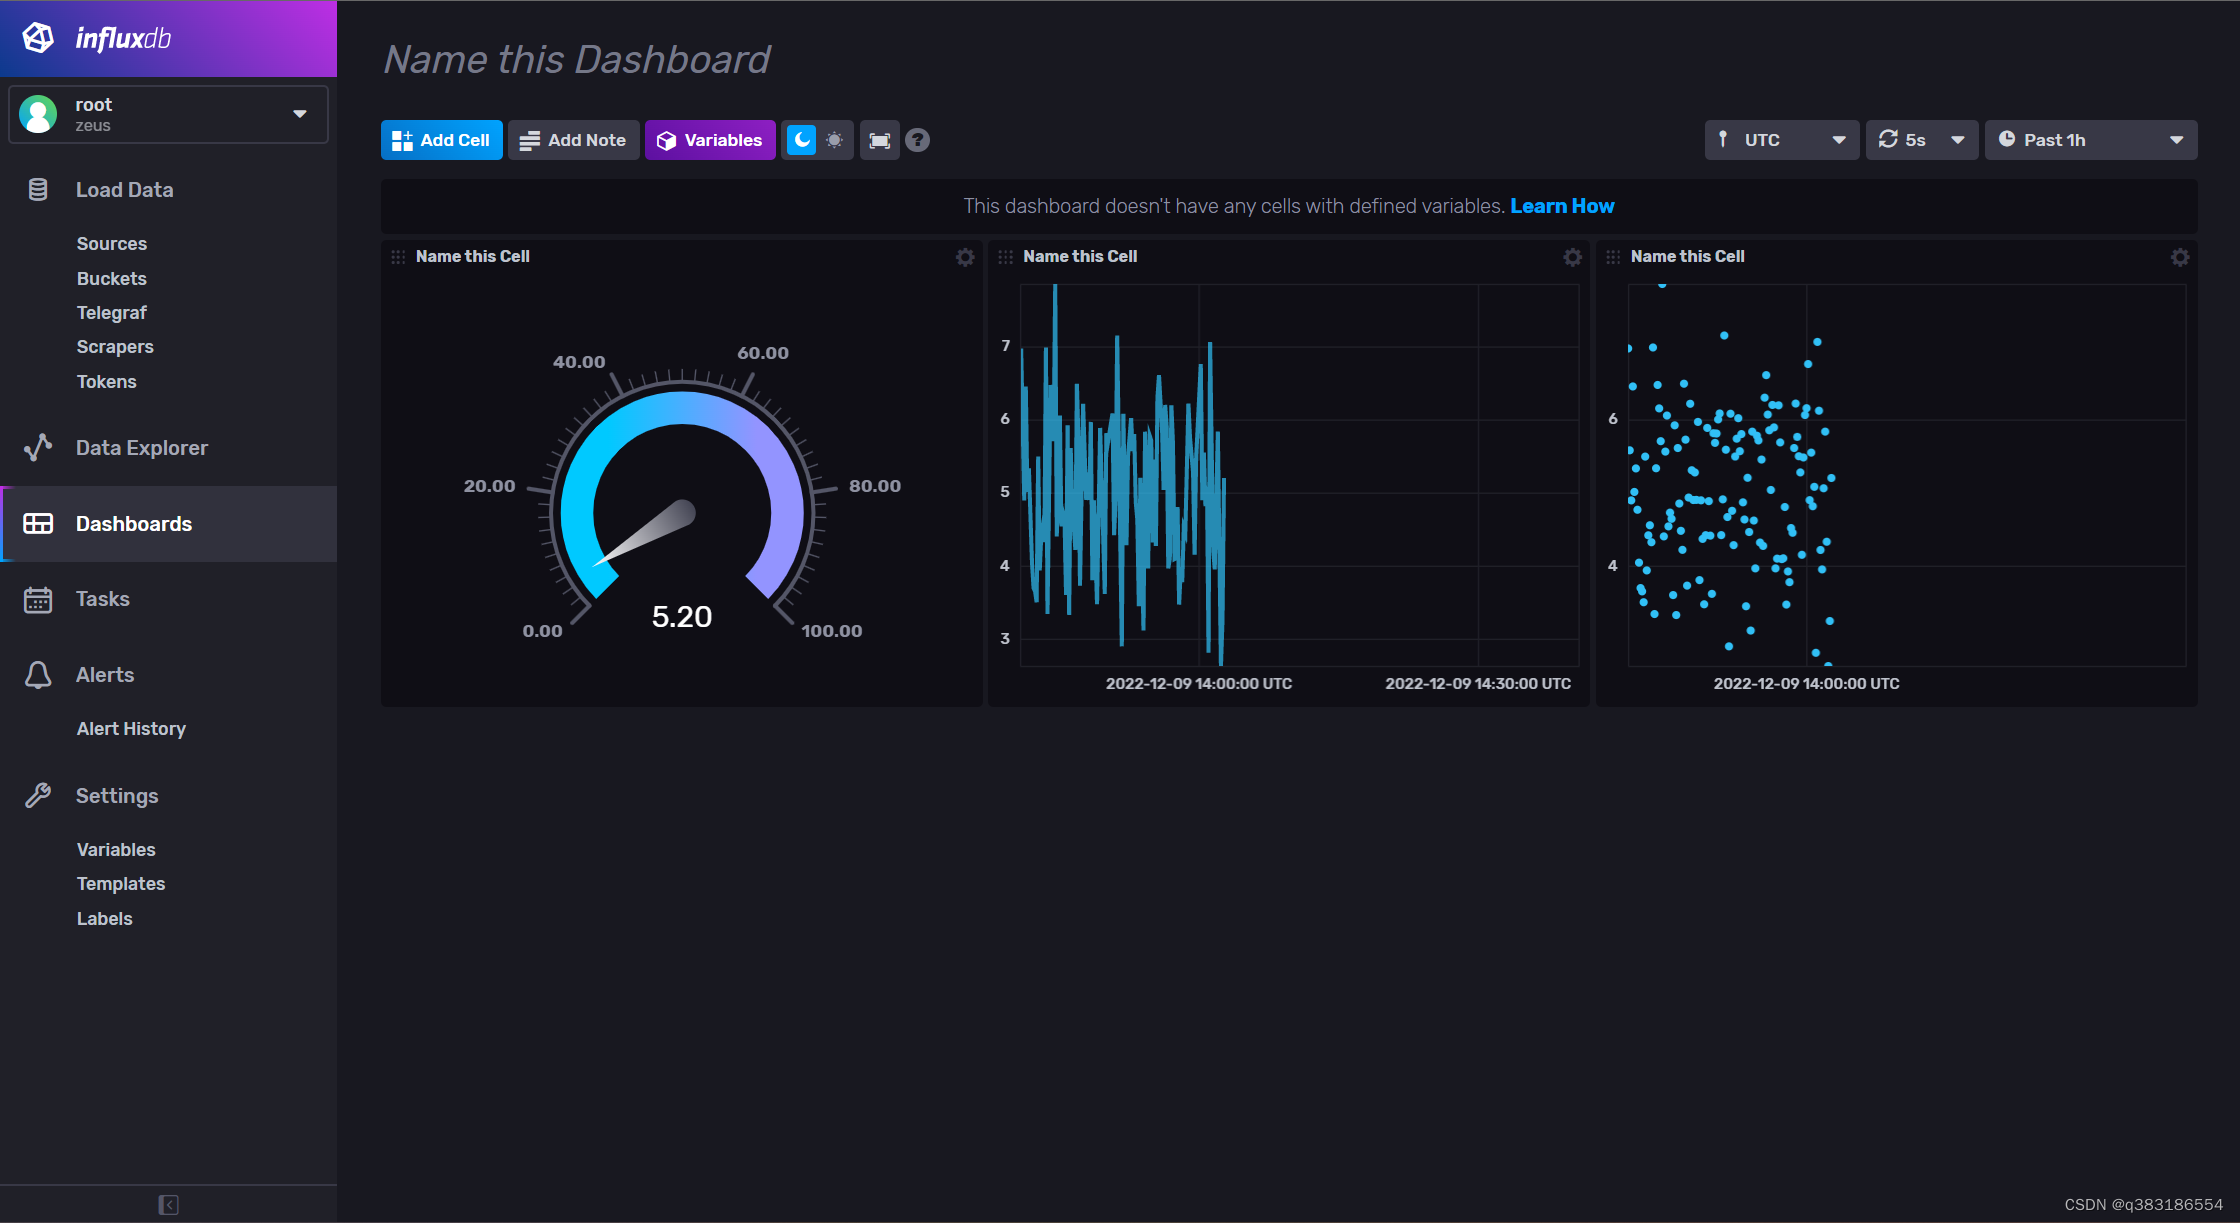Switch to dark mode moon toggle
Image resolution: width=2240 pixels, height=1223 pixels.
801,141
